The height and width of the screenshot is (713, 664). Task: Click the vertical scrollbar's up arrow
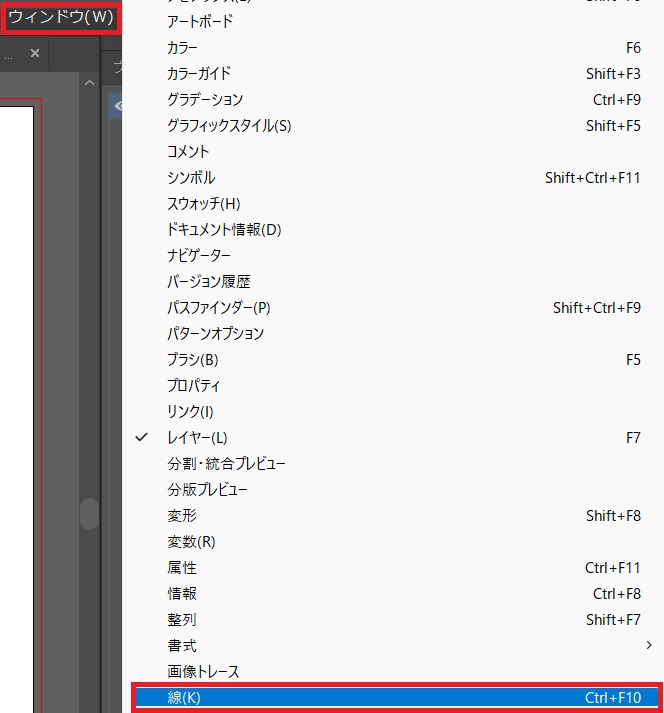[89, 85]
